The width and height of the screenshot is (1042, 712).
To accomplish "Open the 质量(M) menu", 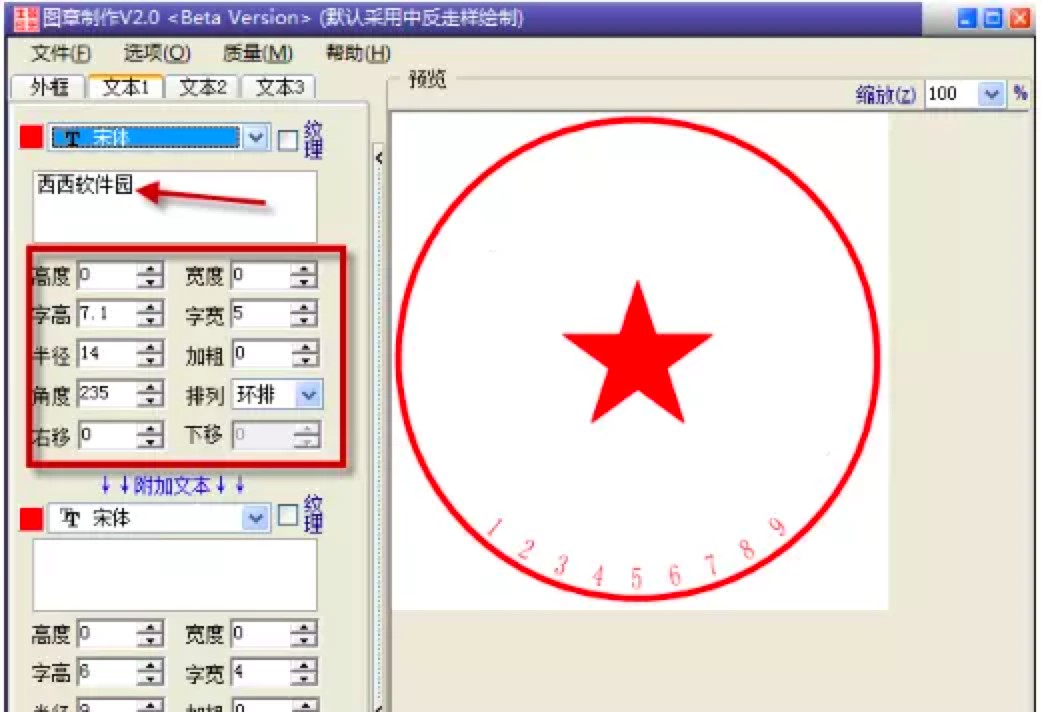I will (258, 53).
